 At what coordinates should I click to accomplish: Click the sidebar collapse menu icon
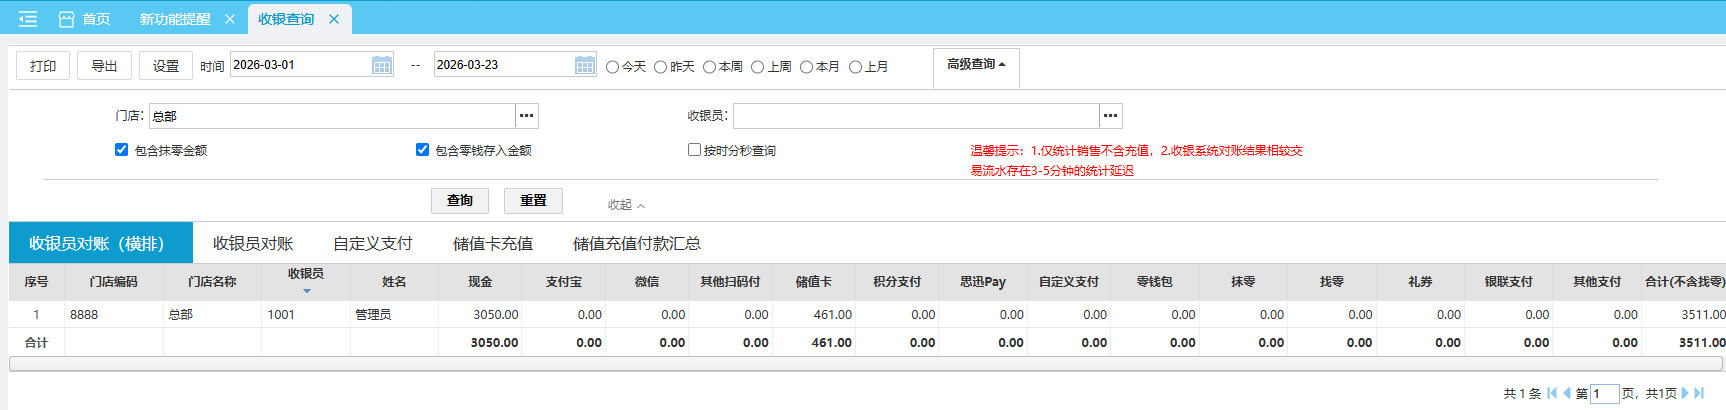[x=28, y=19]
